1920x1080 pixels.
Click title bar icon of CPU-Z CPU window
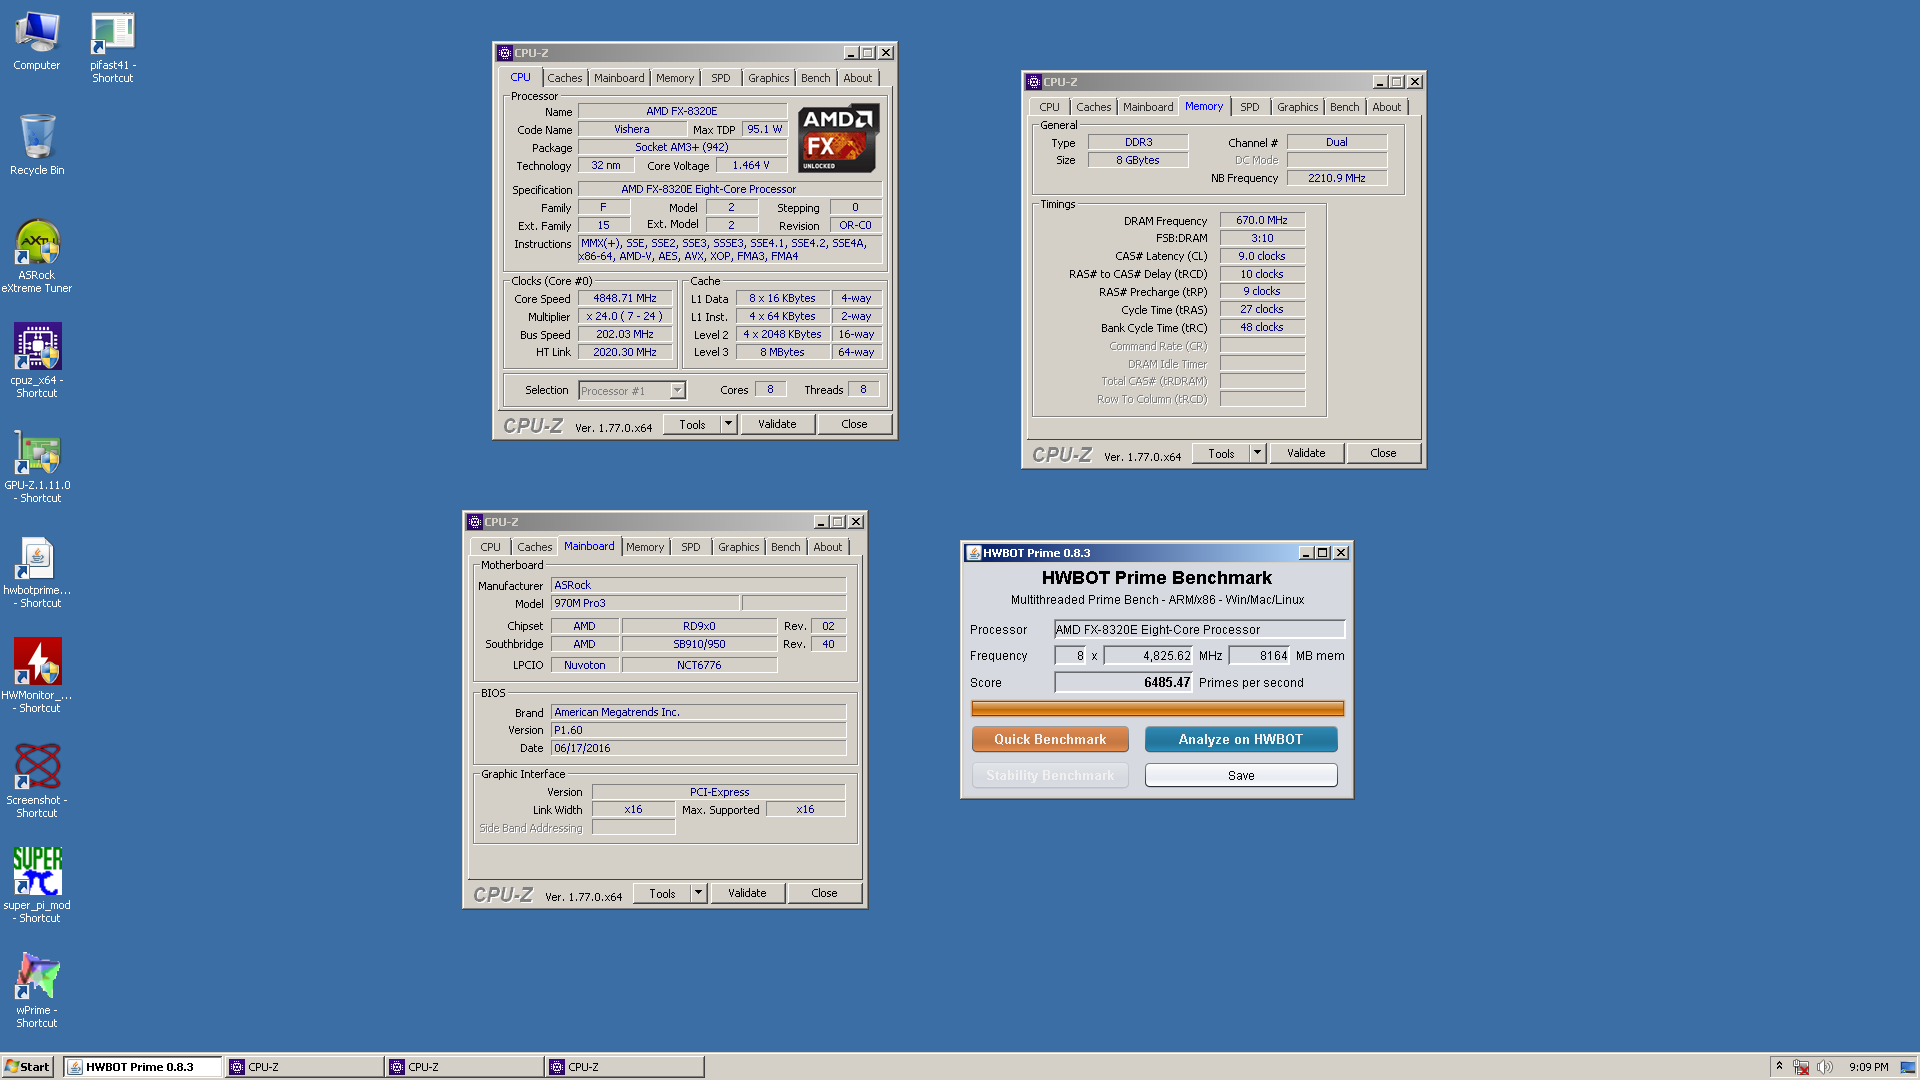tap(505, 53)
